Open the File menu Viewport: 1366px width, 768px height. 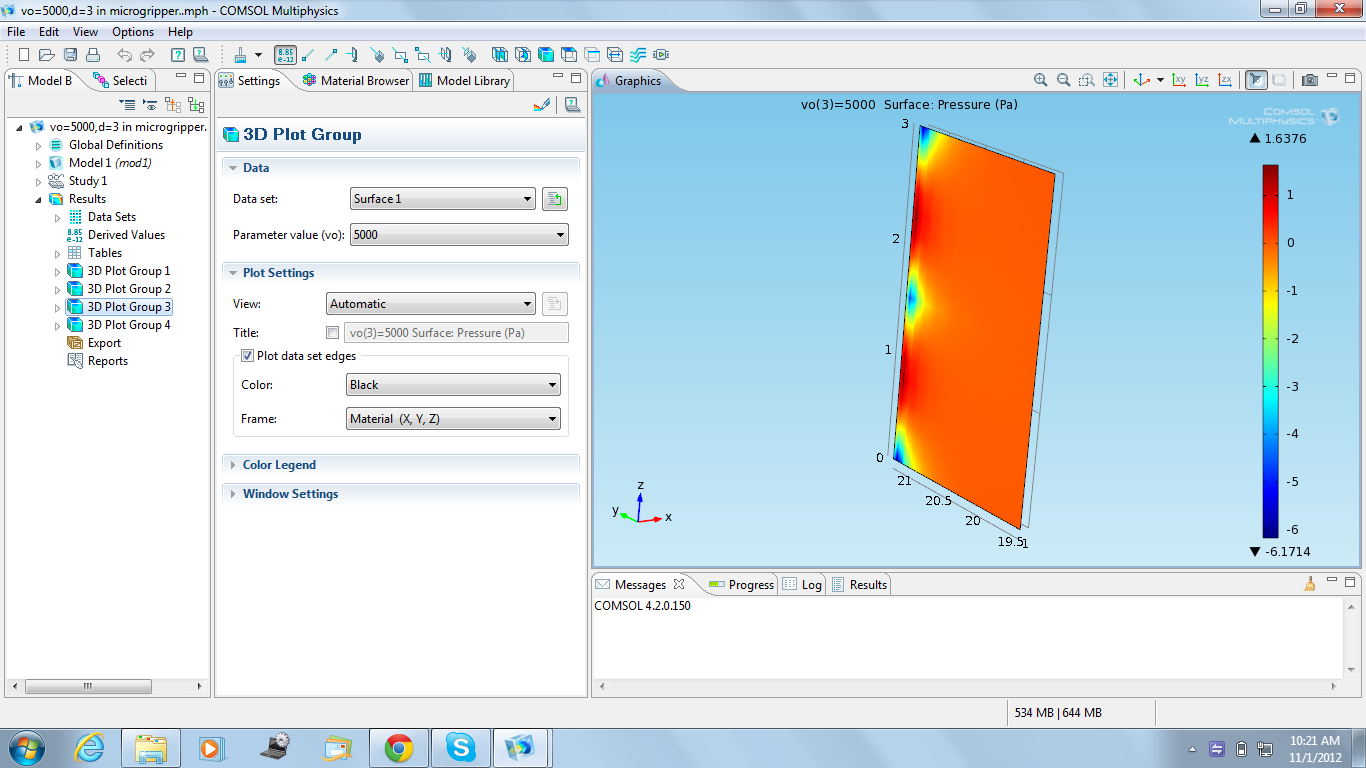pos(16,32)
